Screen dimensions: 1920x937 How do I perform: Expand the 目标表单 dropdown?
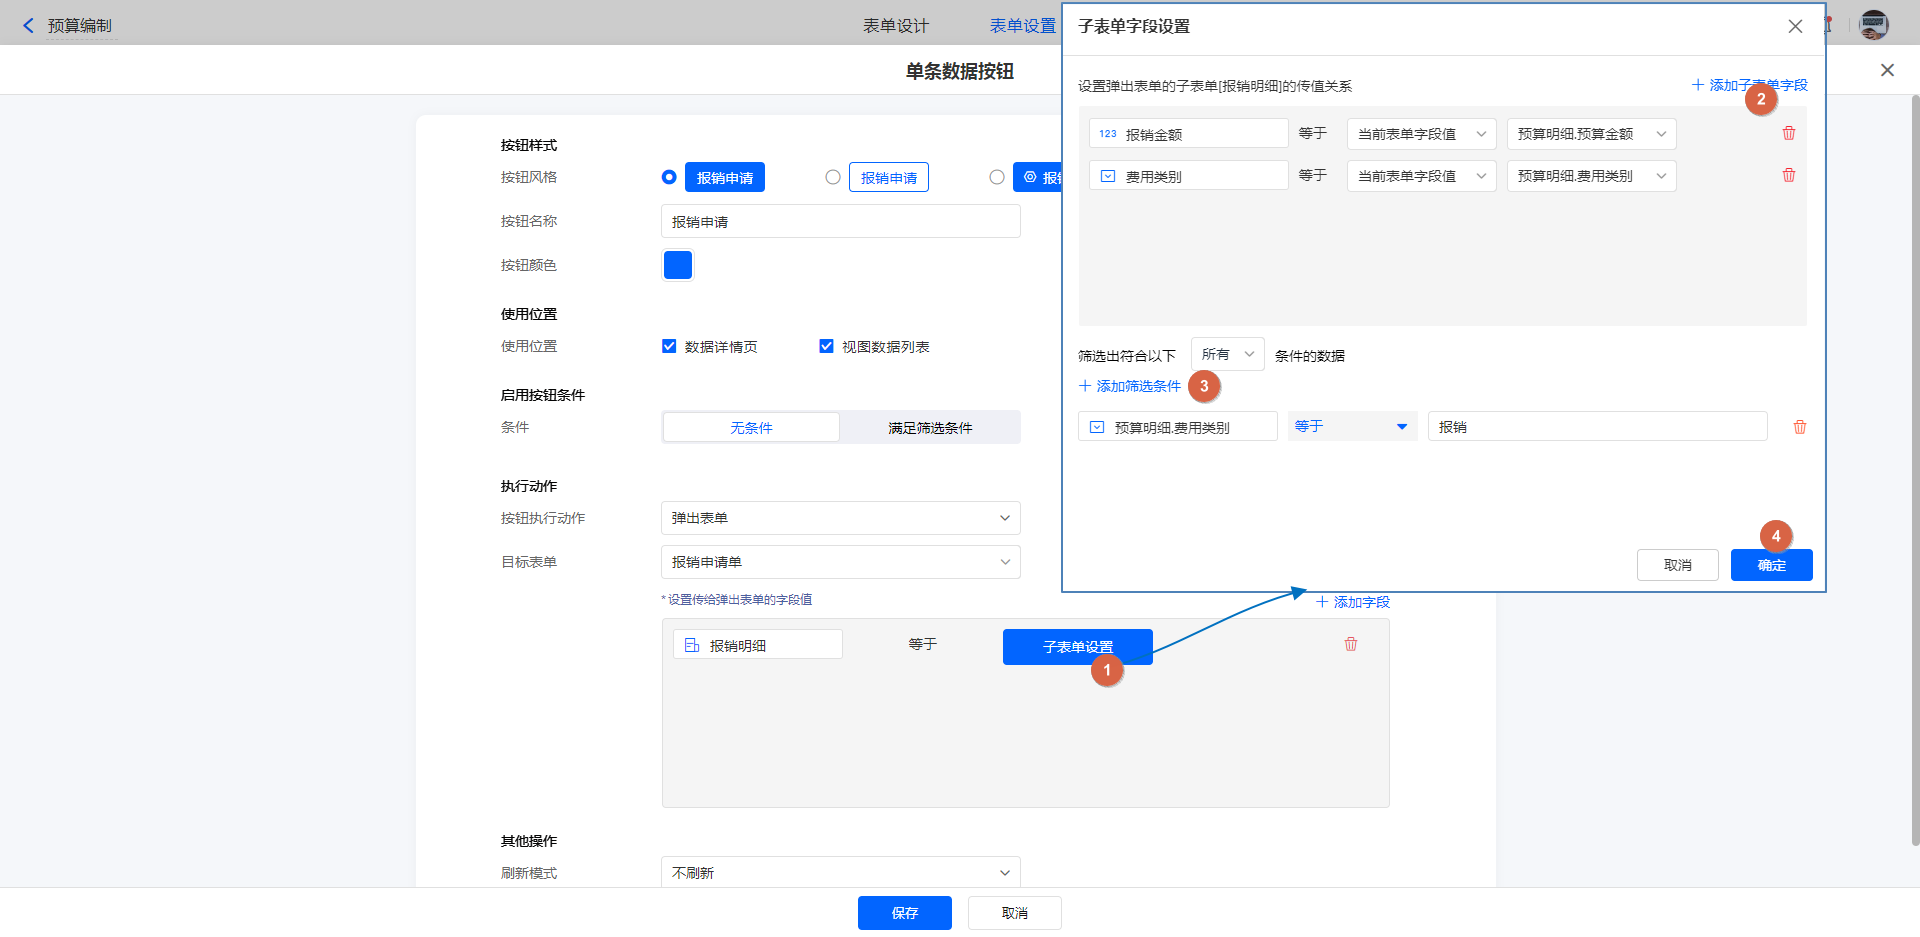click(840, 562)
